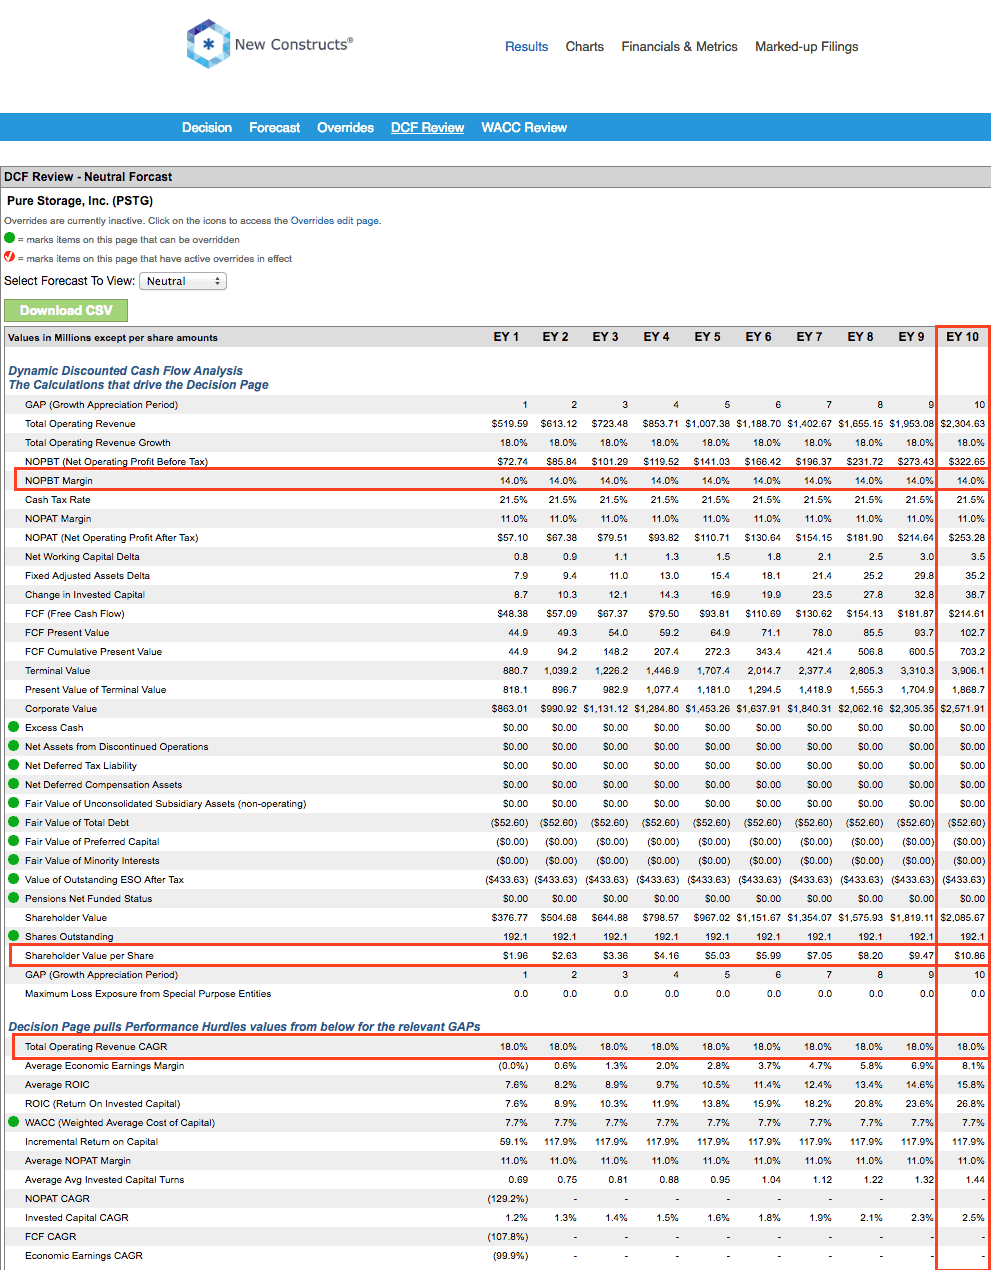
Task: Click the Shareholder Value per Share label
Action: pos(89,956)
